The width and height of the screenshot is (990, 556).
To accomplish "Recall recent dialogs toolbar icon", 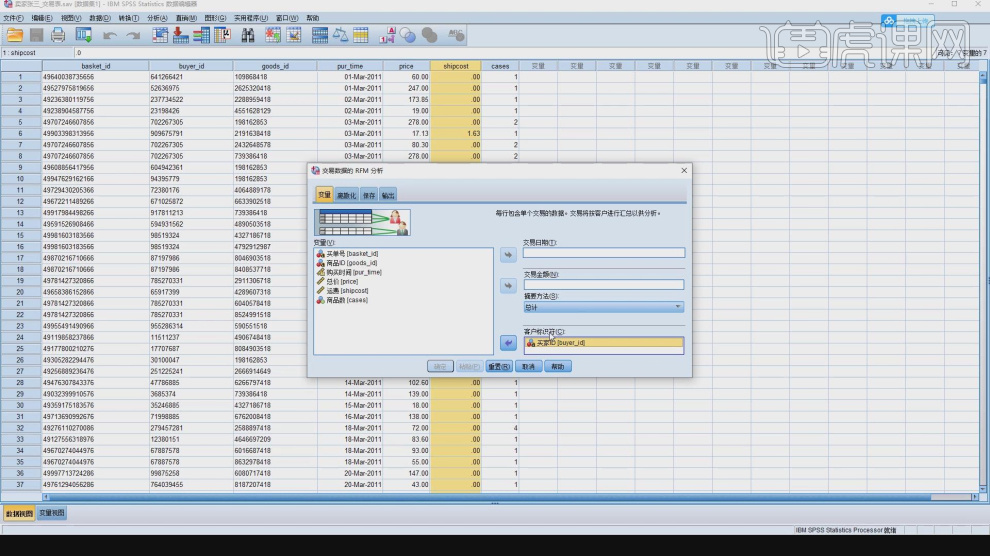I will point(84,35).
